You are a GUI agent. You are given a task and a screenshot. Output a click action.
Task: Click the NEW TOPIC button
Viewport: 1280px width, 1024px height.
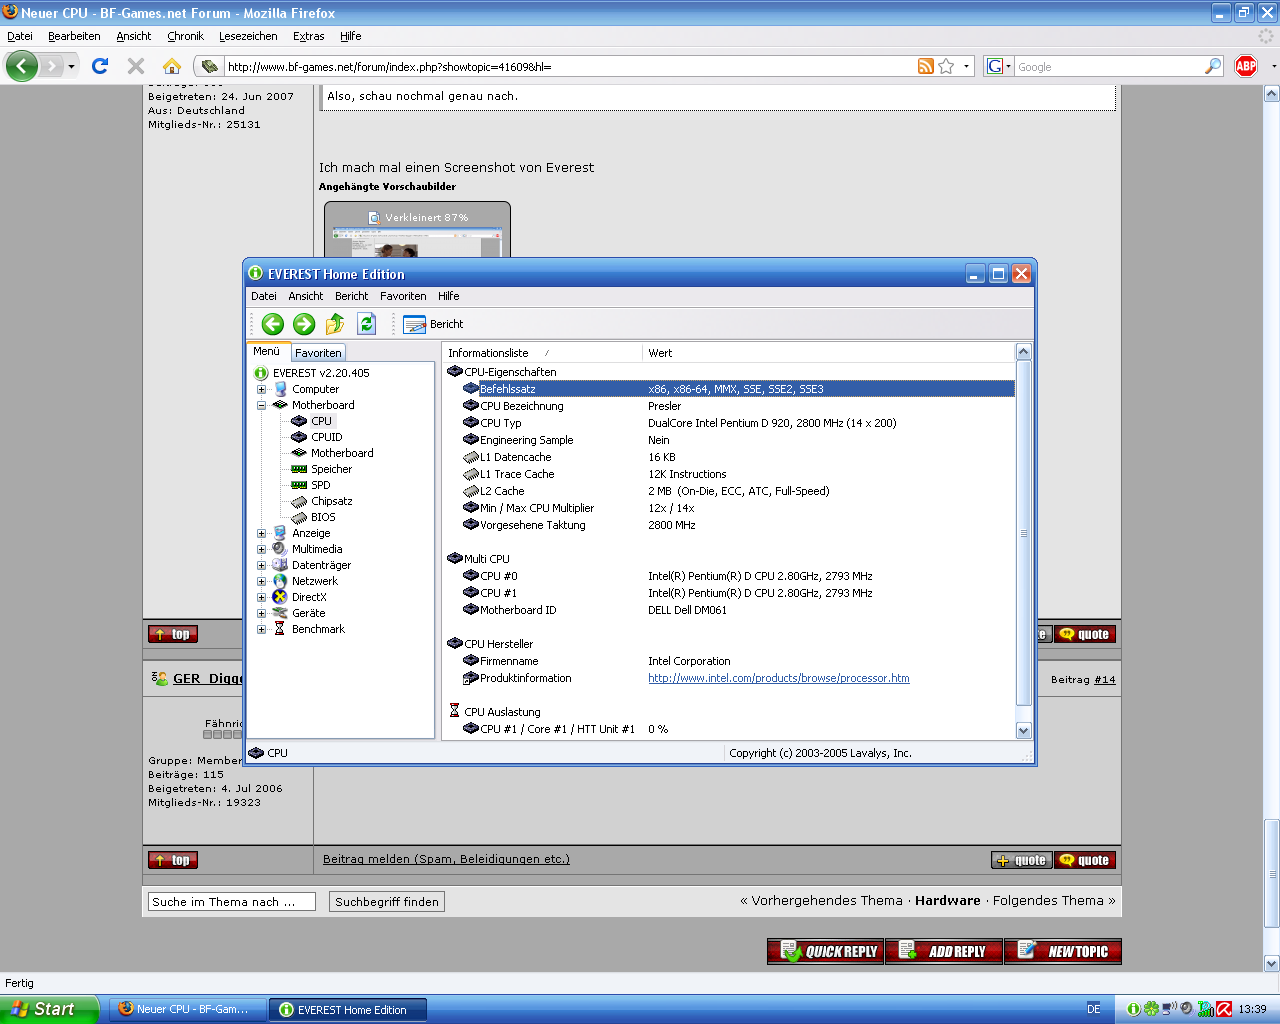pyautogui.click(x=1062, y=951)
